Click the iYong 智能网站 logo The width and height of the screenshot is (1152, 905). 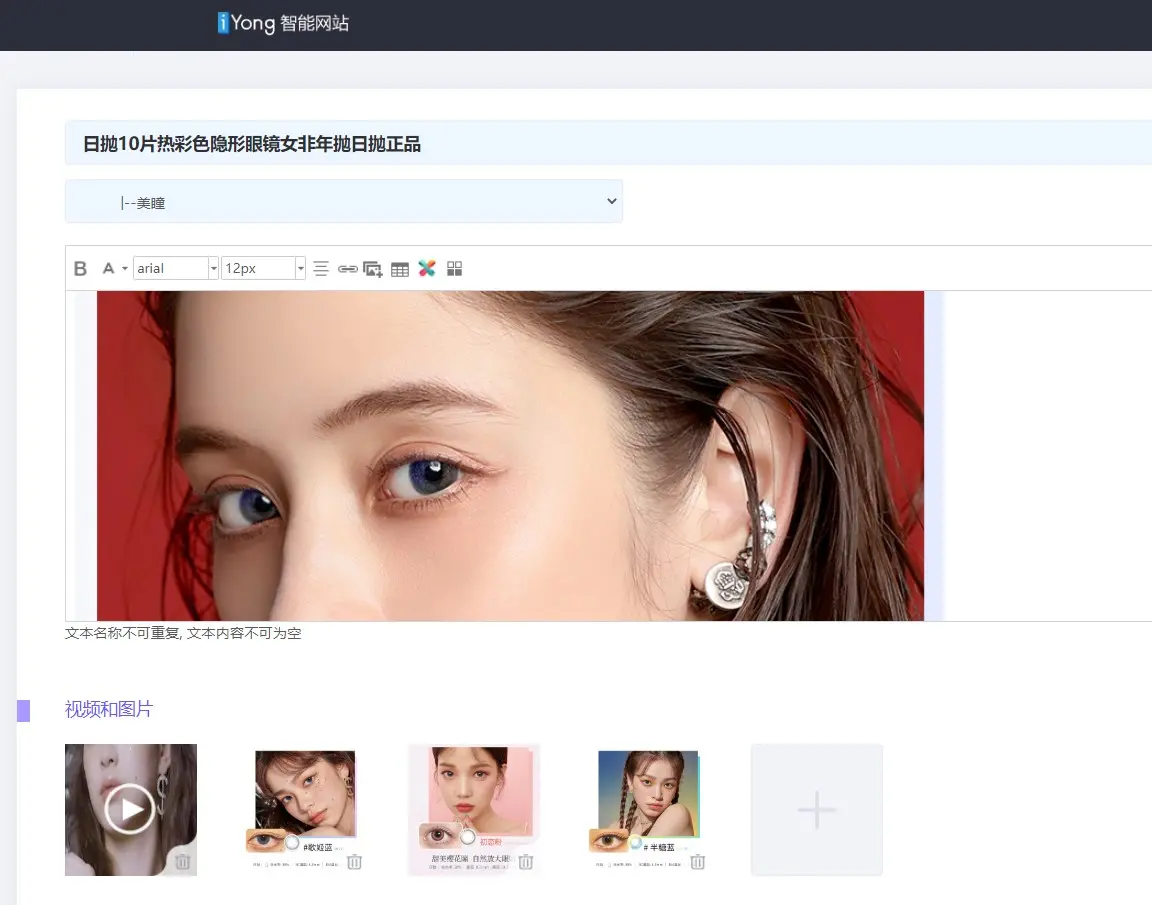pyautogui.click(x=283, y=23)
